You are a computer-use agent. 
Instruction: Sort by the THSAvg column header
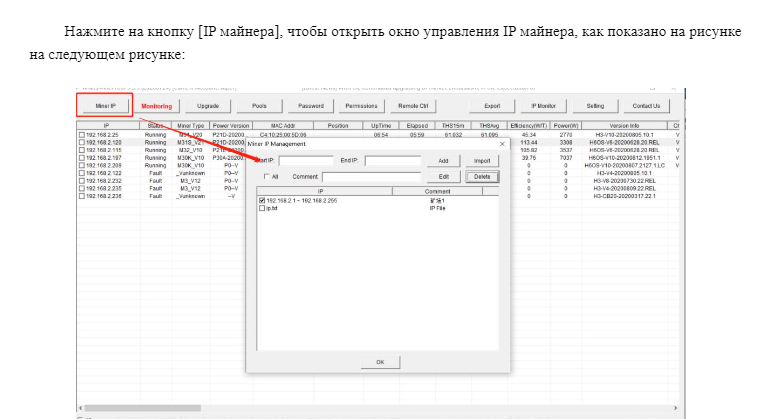[x=489, y=126]
